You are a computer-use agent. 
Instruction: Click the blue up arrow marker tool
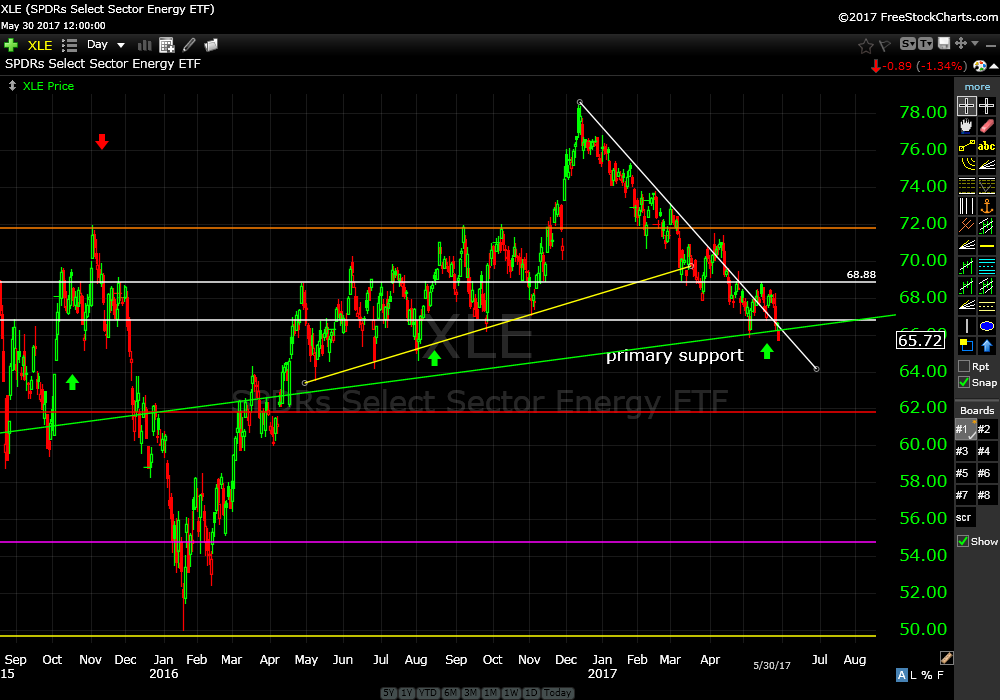pos(987,346)
